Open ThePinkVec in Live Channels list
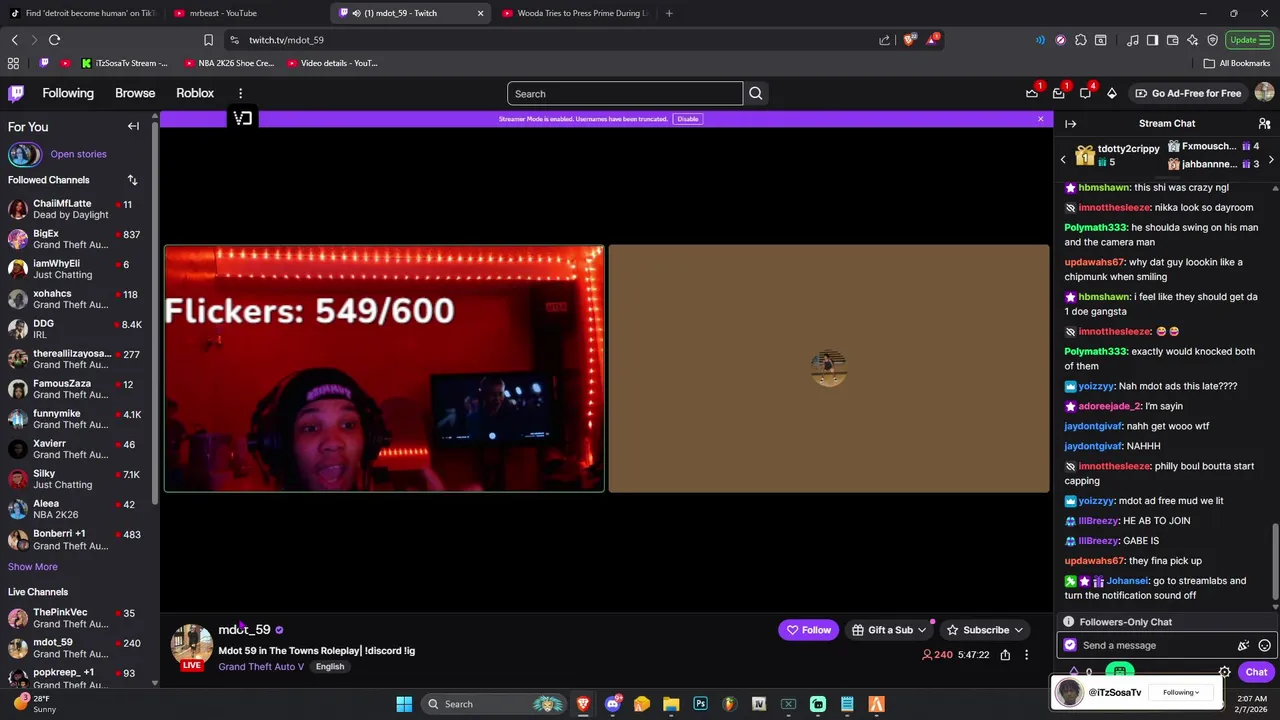Image resolution: width=1280 pixels, height=720 pixels. (75, 618)
